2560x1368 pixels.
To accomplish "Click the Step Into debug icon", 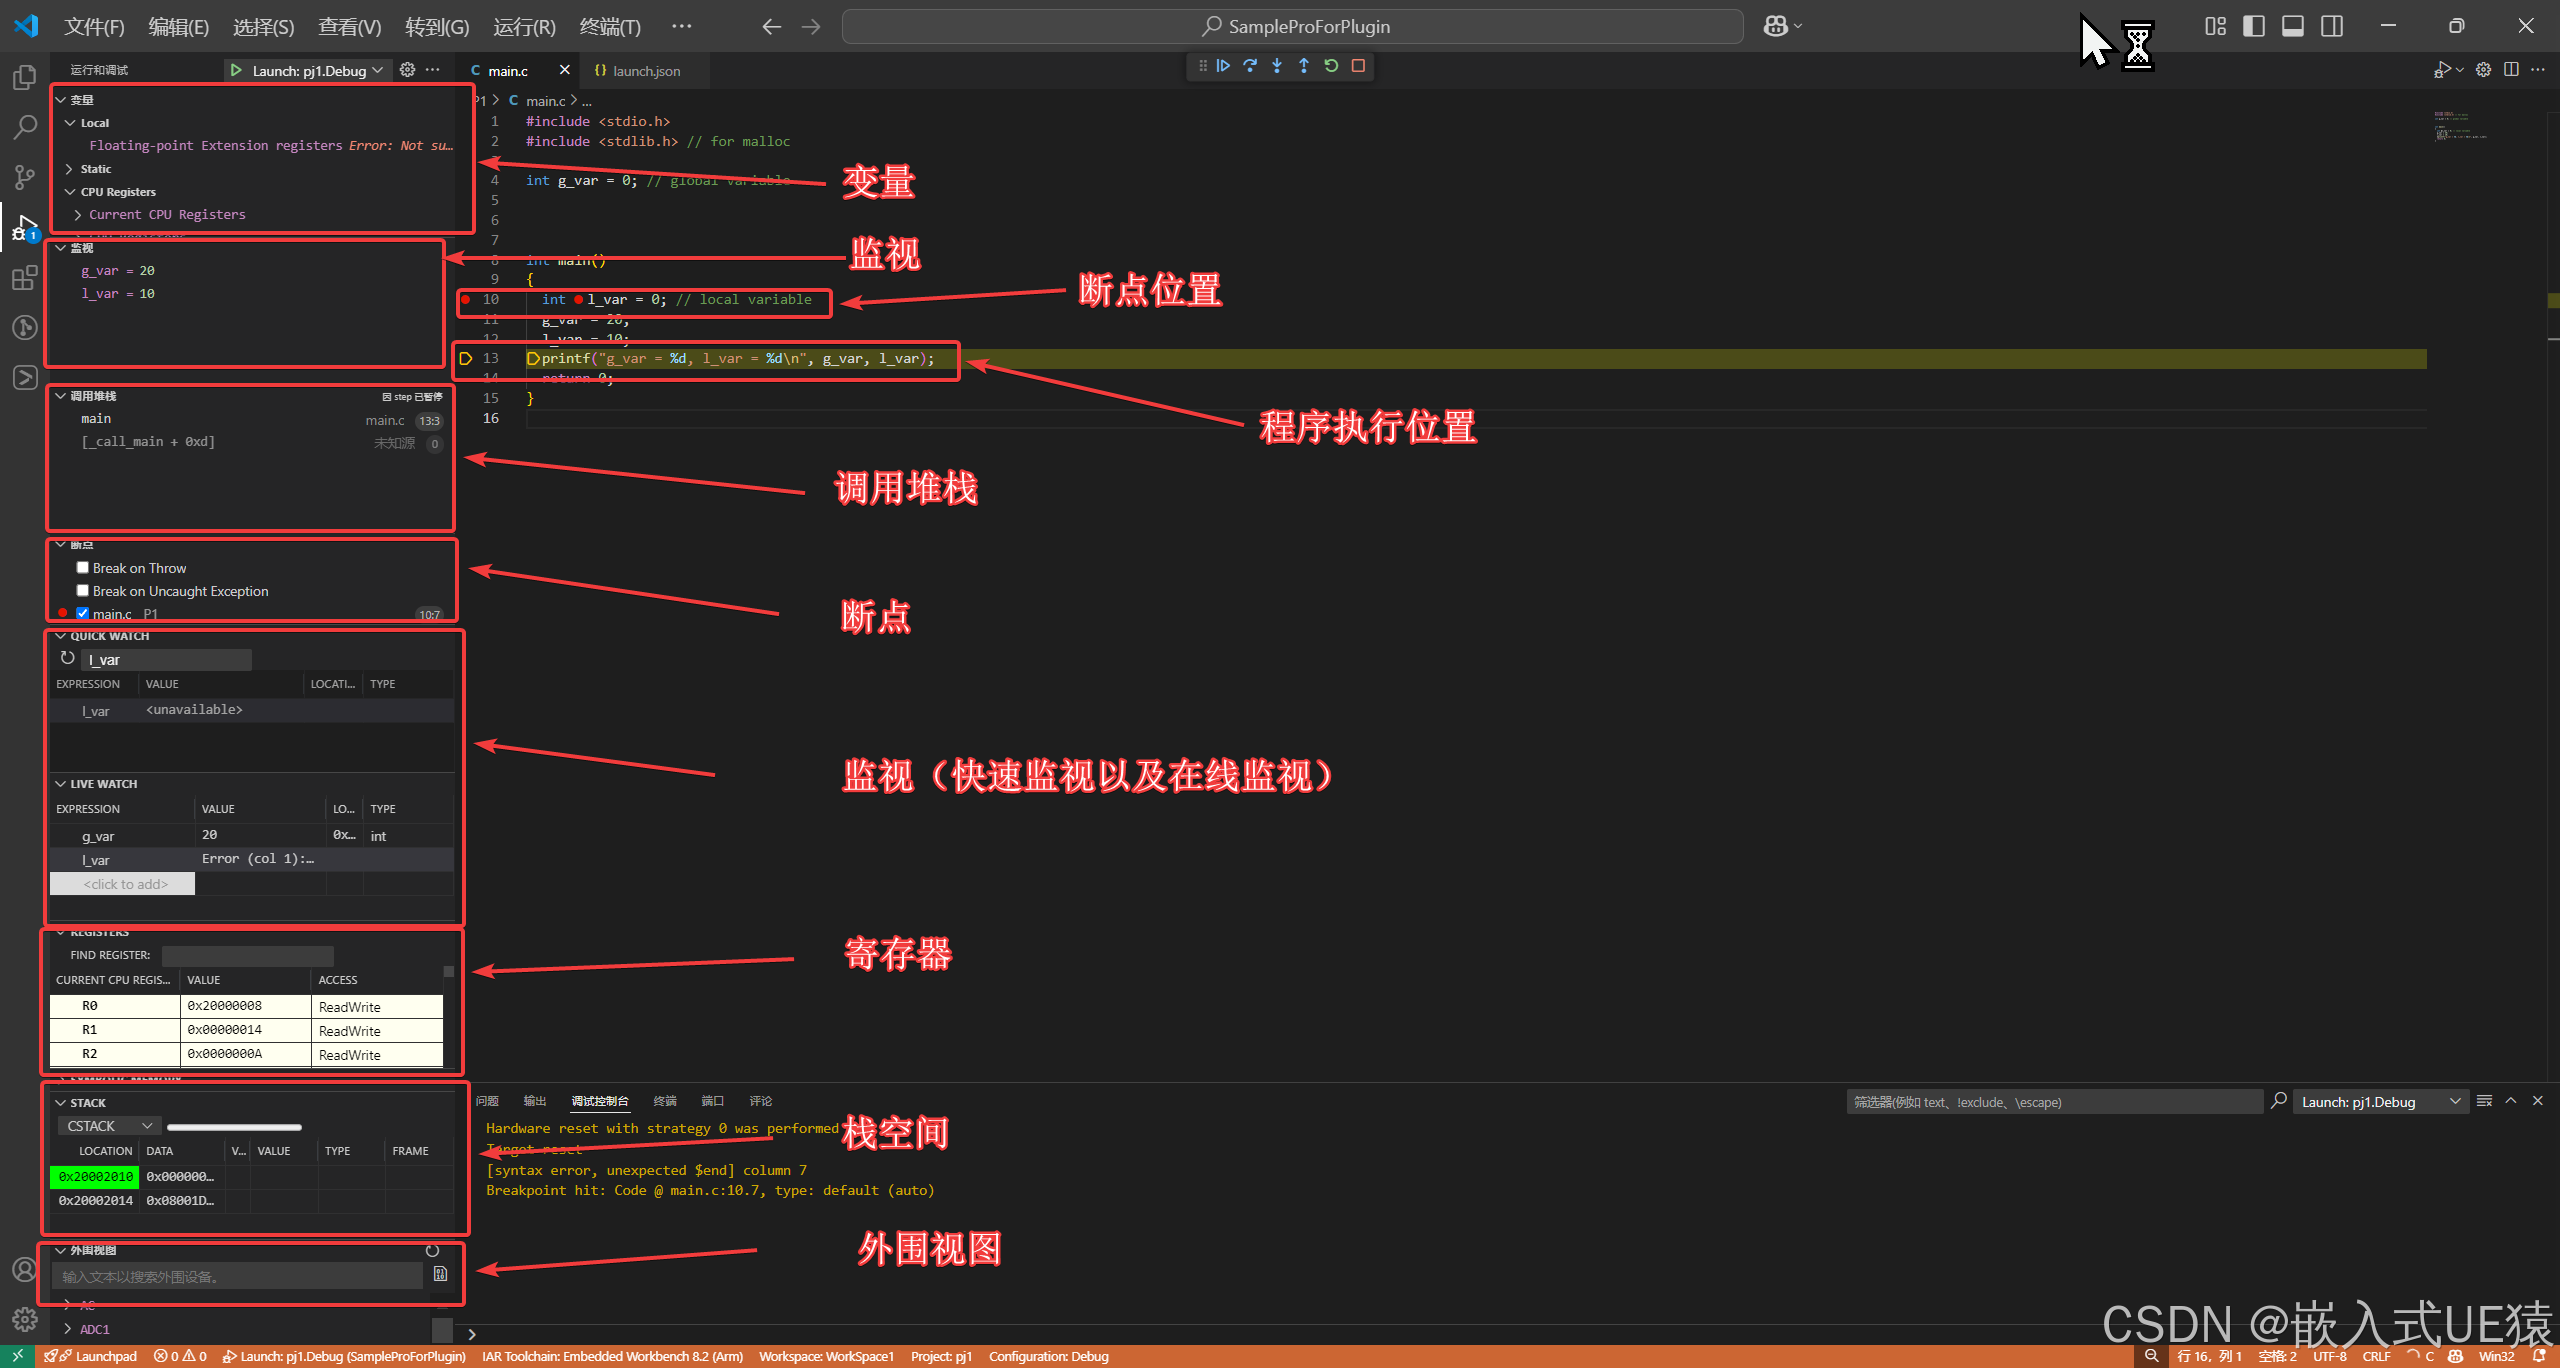I will pos(1277,66).
